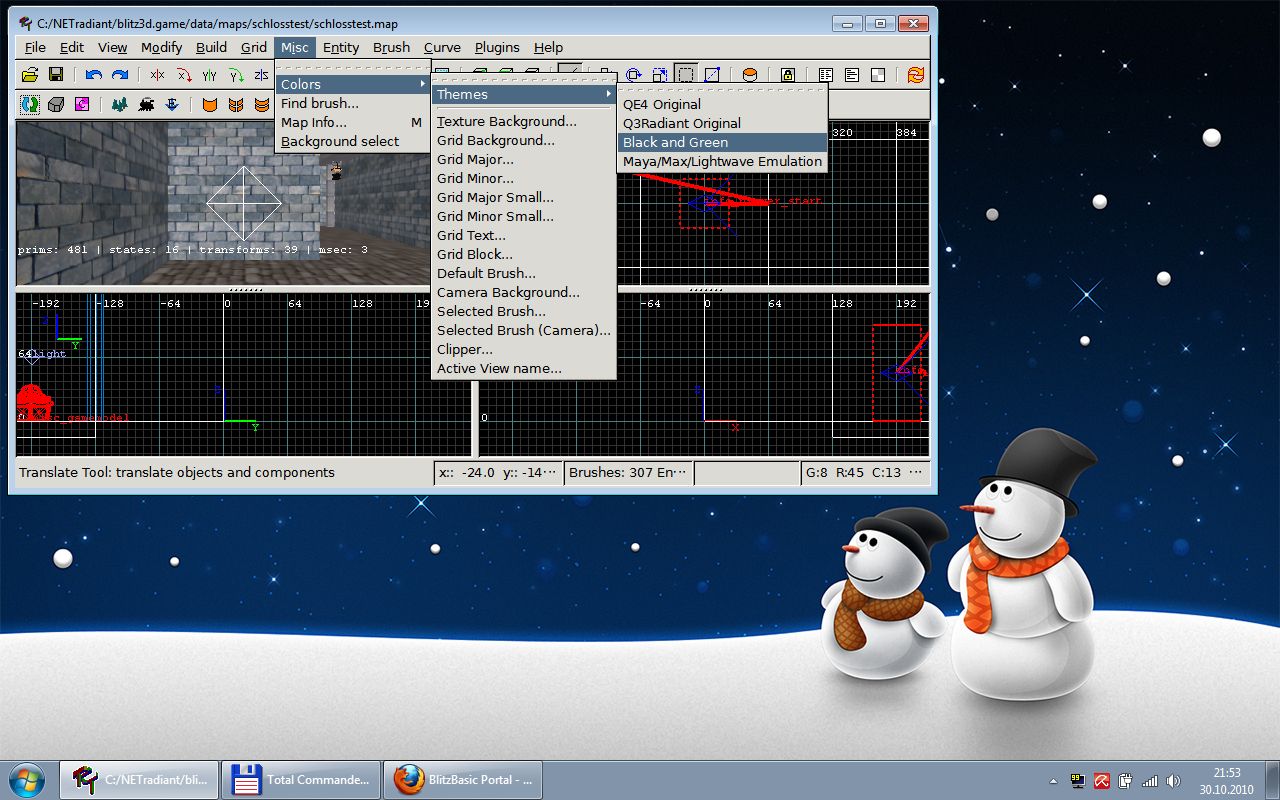
Task: Click the Windows Start button
Action: (x=26, y=779)
